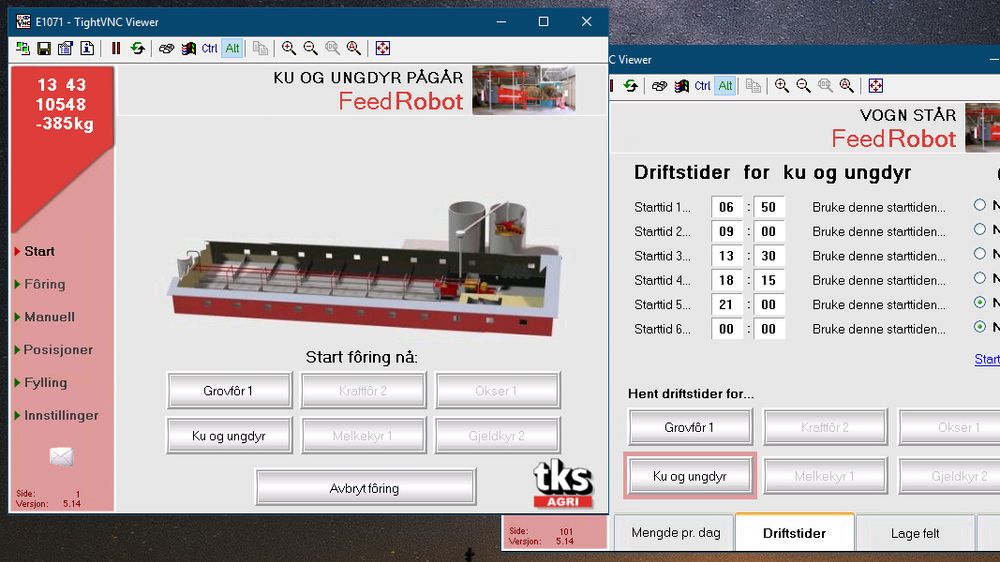Click Zoom out icon in second viewer window
Image resolution: width=1000 pixels, height=562 pixels.
point(804,86)
